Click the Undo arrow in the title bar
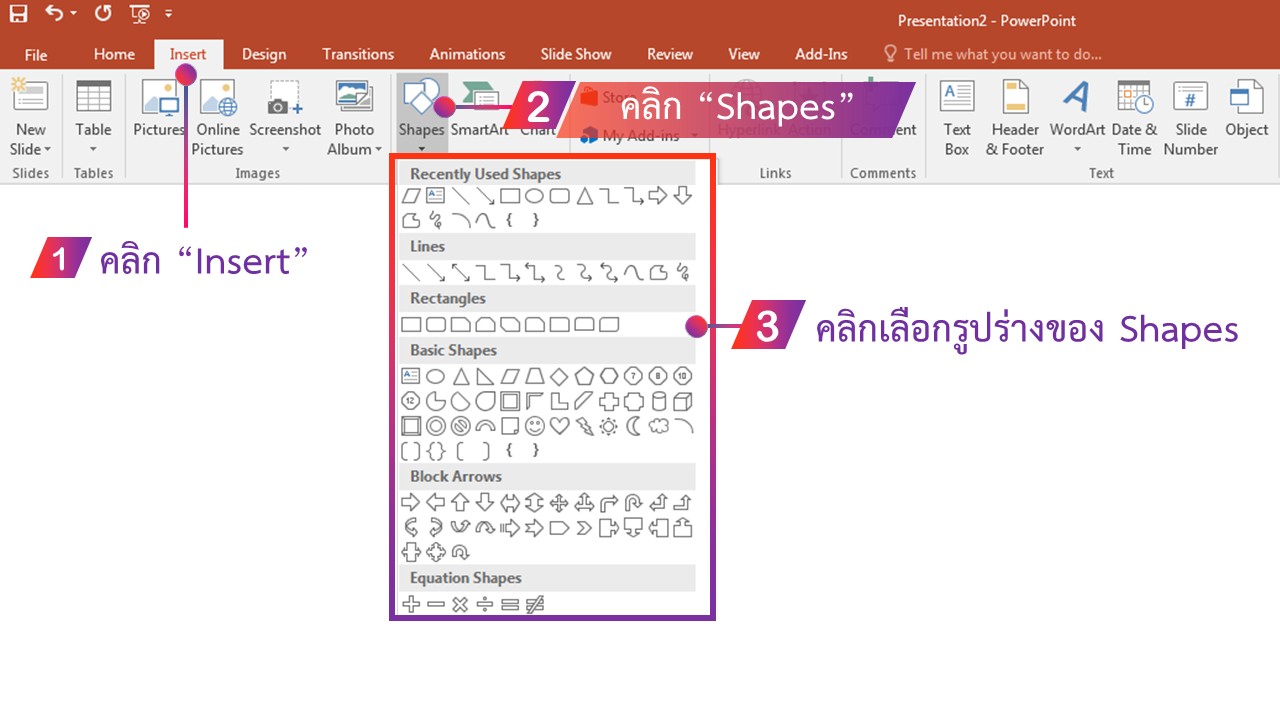This screenshot has width=1280, height=720. (x=54, y=14)
